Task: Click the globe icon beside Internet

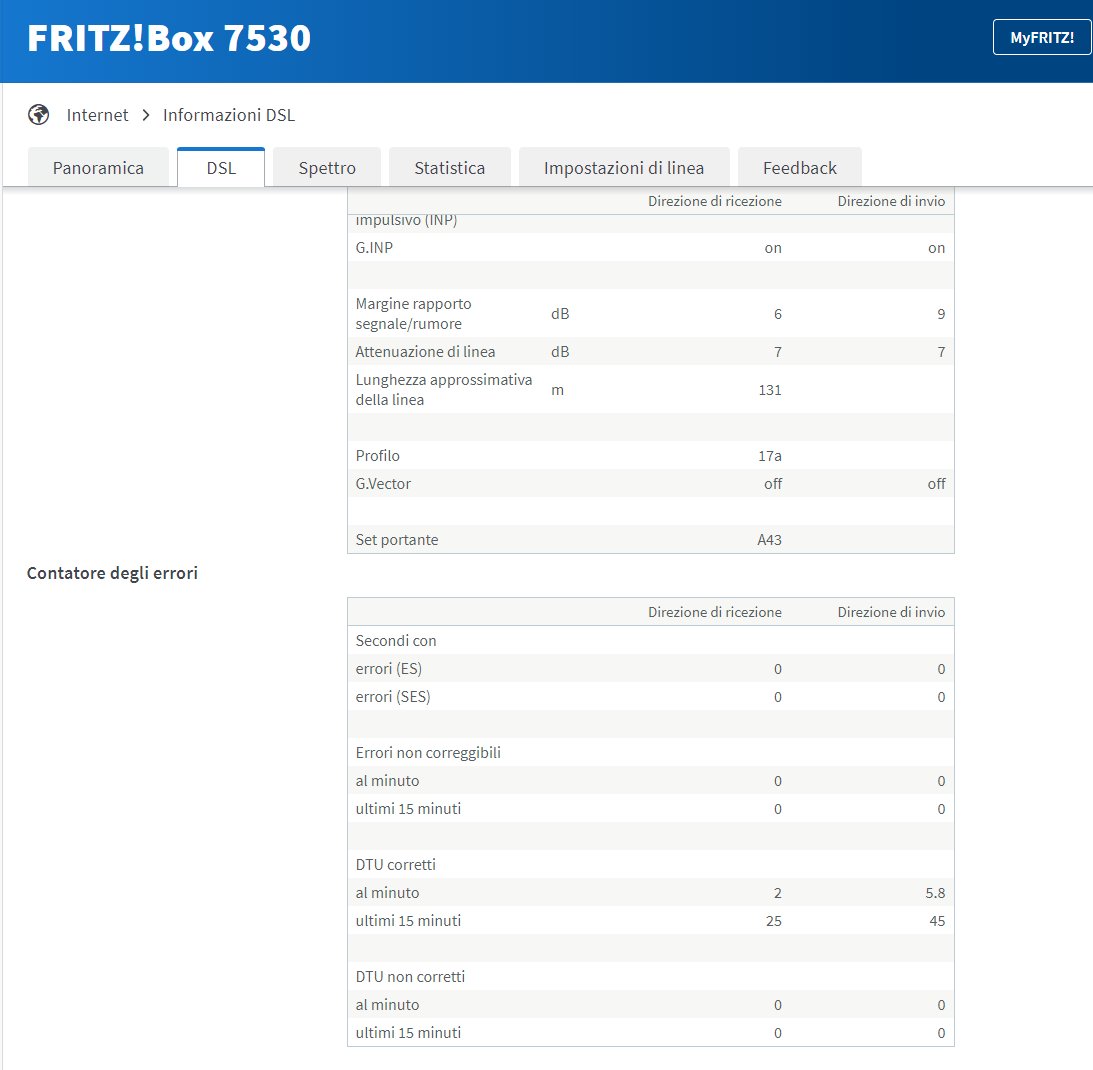Action: 38,114
